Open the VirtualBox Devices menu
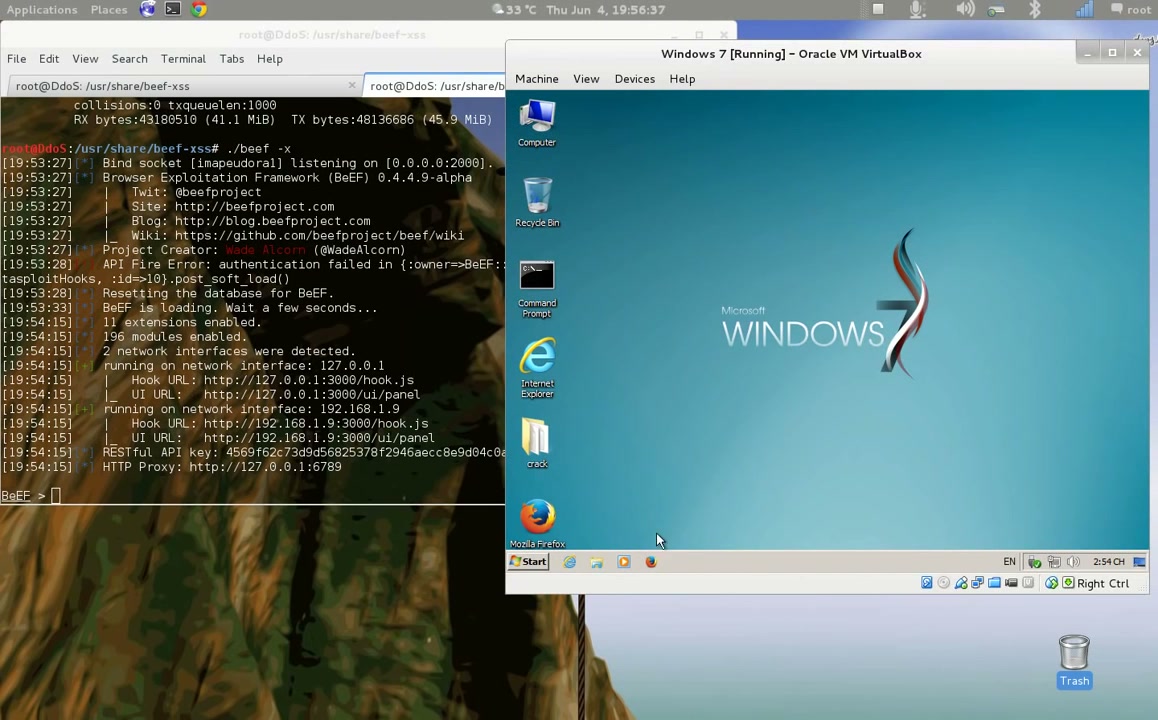1158x720 pixels. (x=634, y=79)
